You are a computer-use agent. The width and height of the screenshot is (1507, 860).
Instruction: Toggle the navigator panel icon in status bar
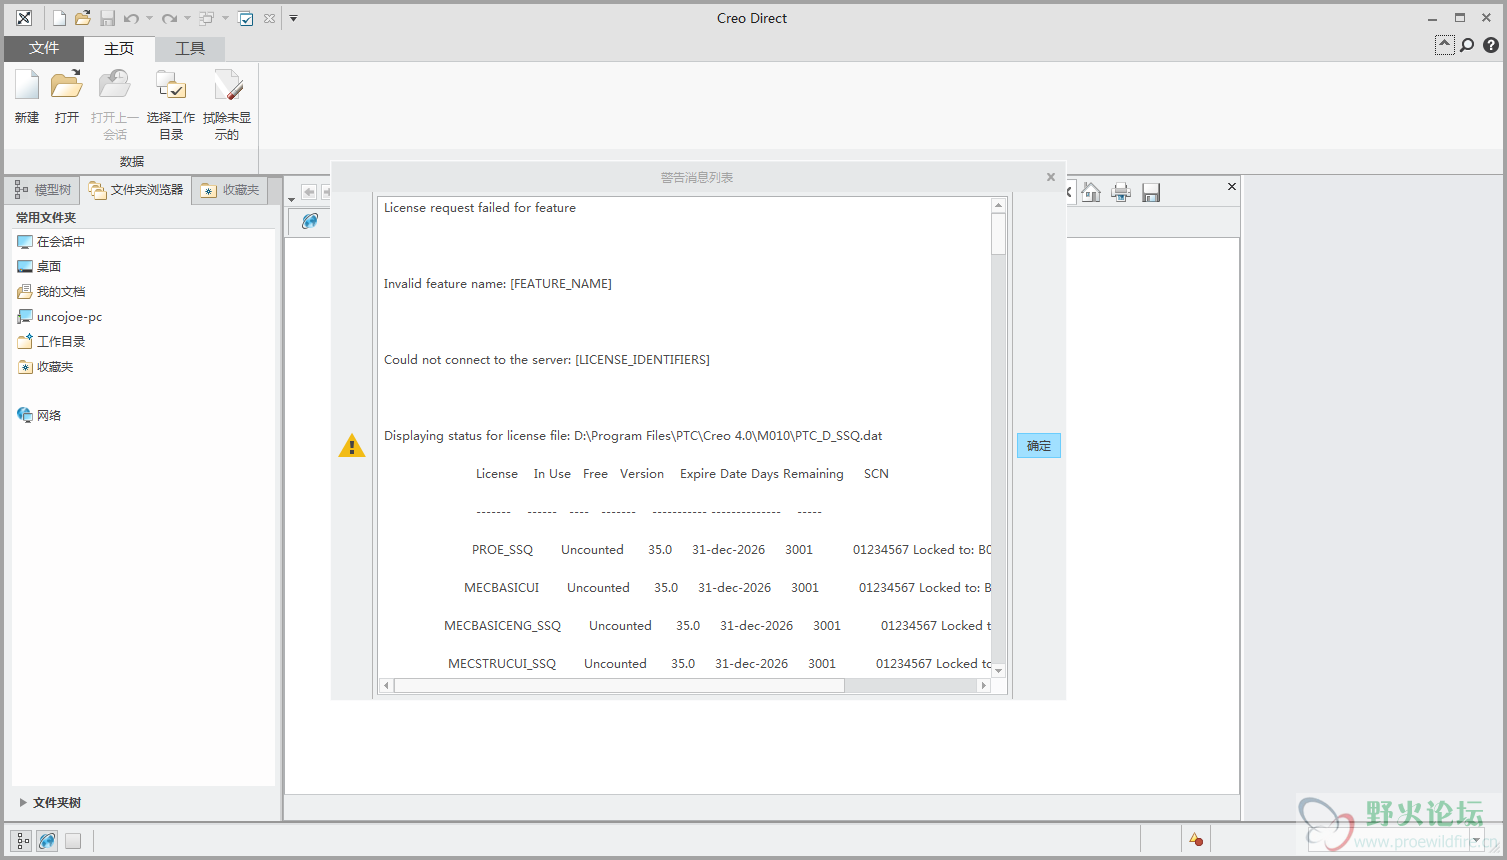(23, 841)
